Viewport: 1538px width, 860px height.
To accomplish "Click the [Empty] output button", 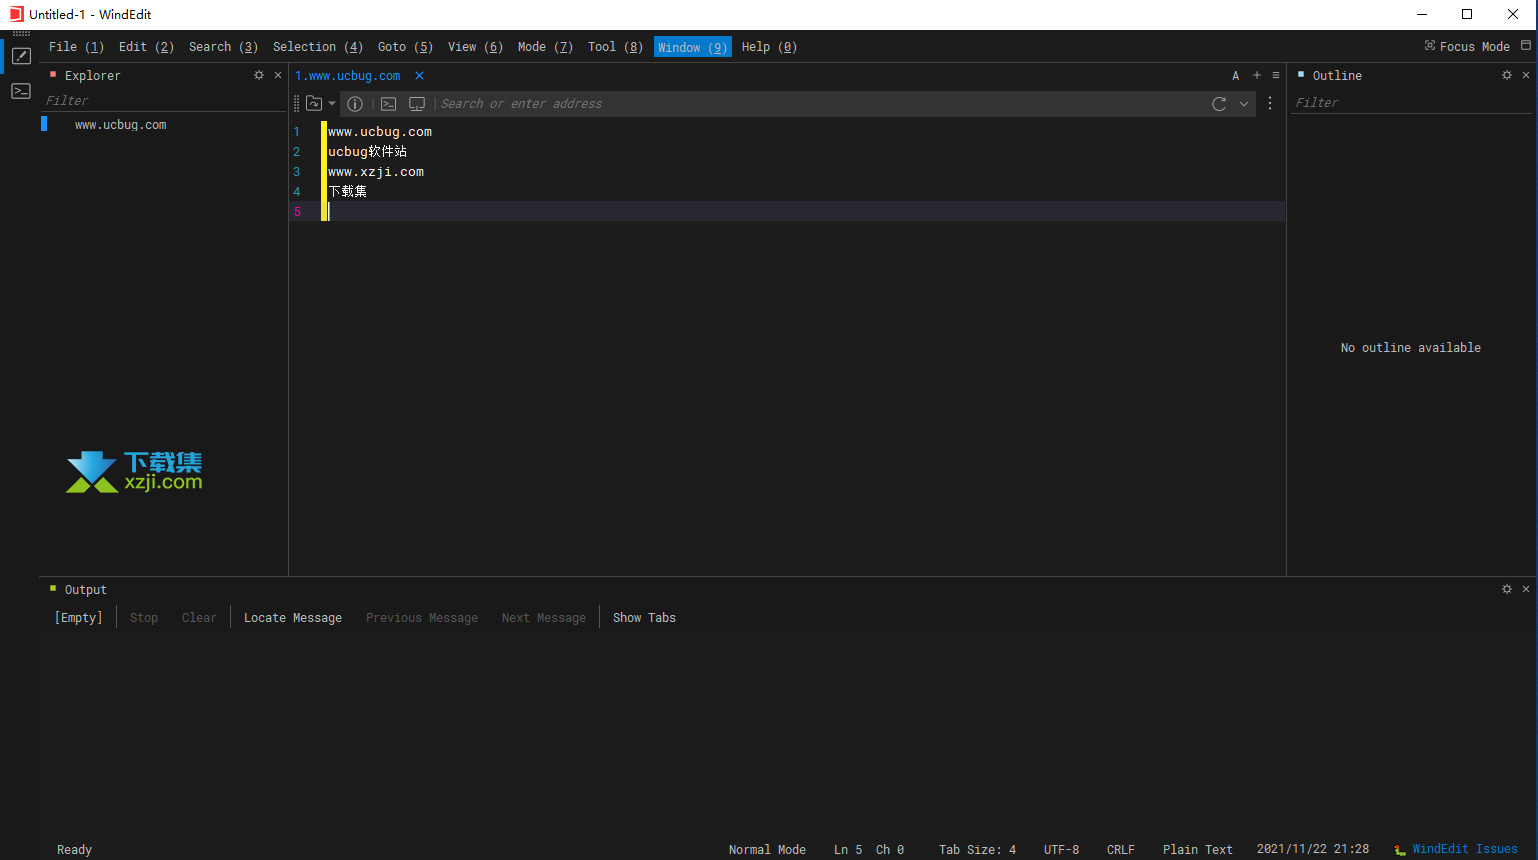I will (79, 618).
